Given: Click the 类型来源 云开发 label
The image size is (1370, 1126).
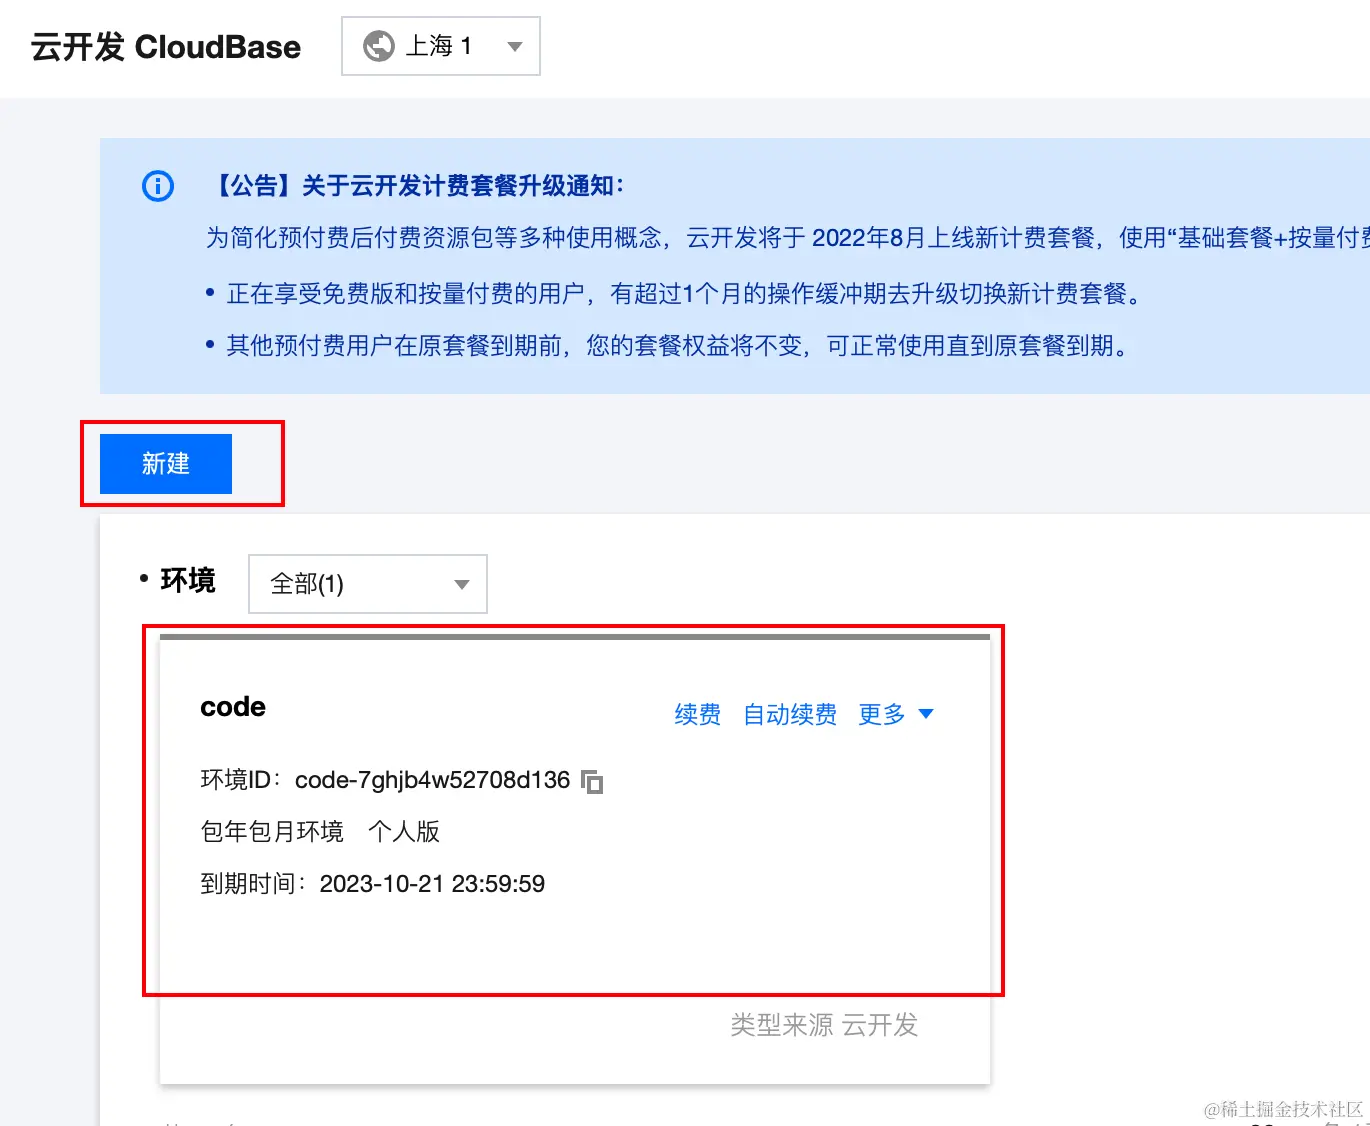Looking at the screenshot, I should tap(824, 1025).
